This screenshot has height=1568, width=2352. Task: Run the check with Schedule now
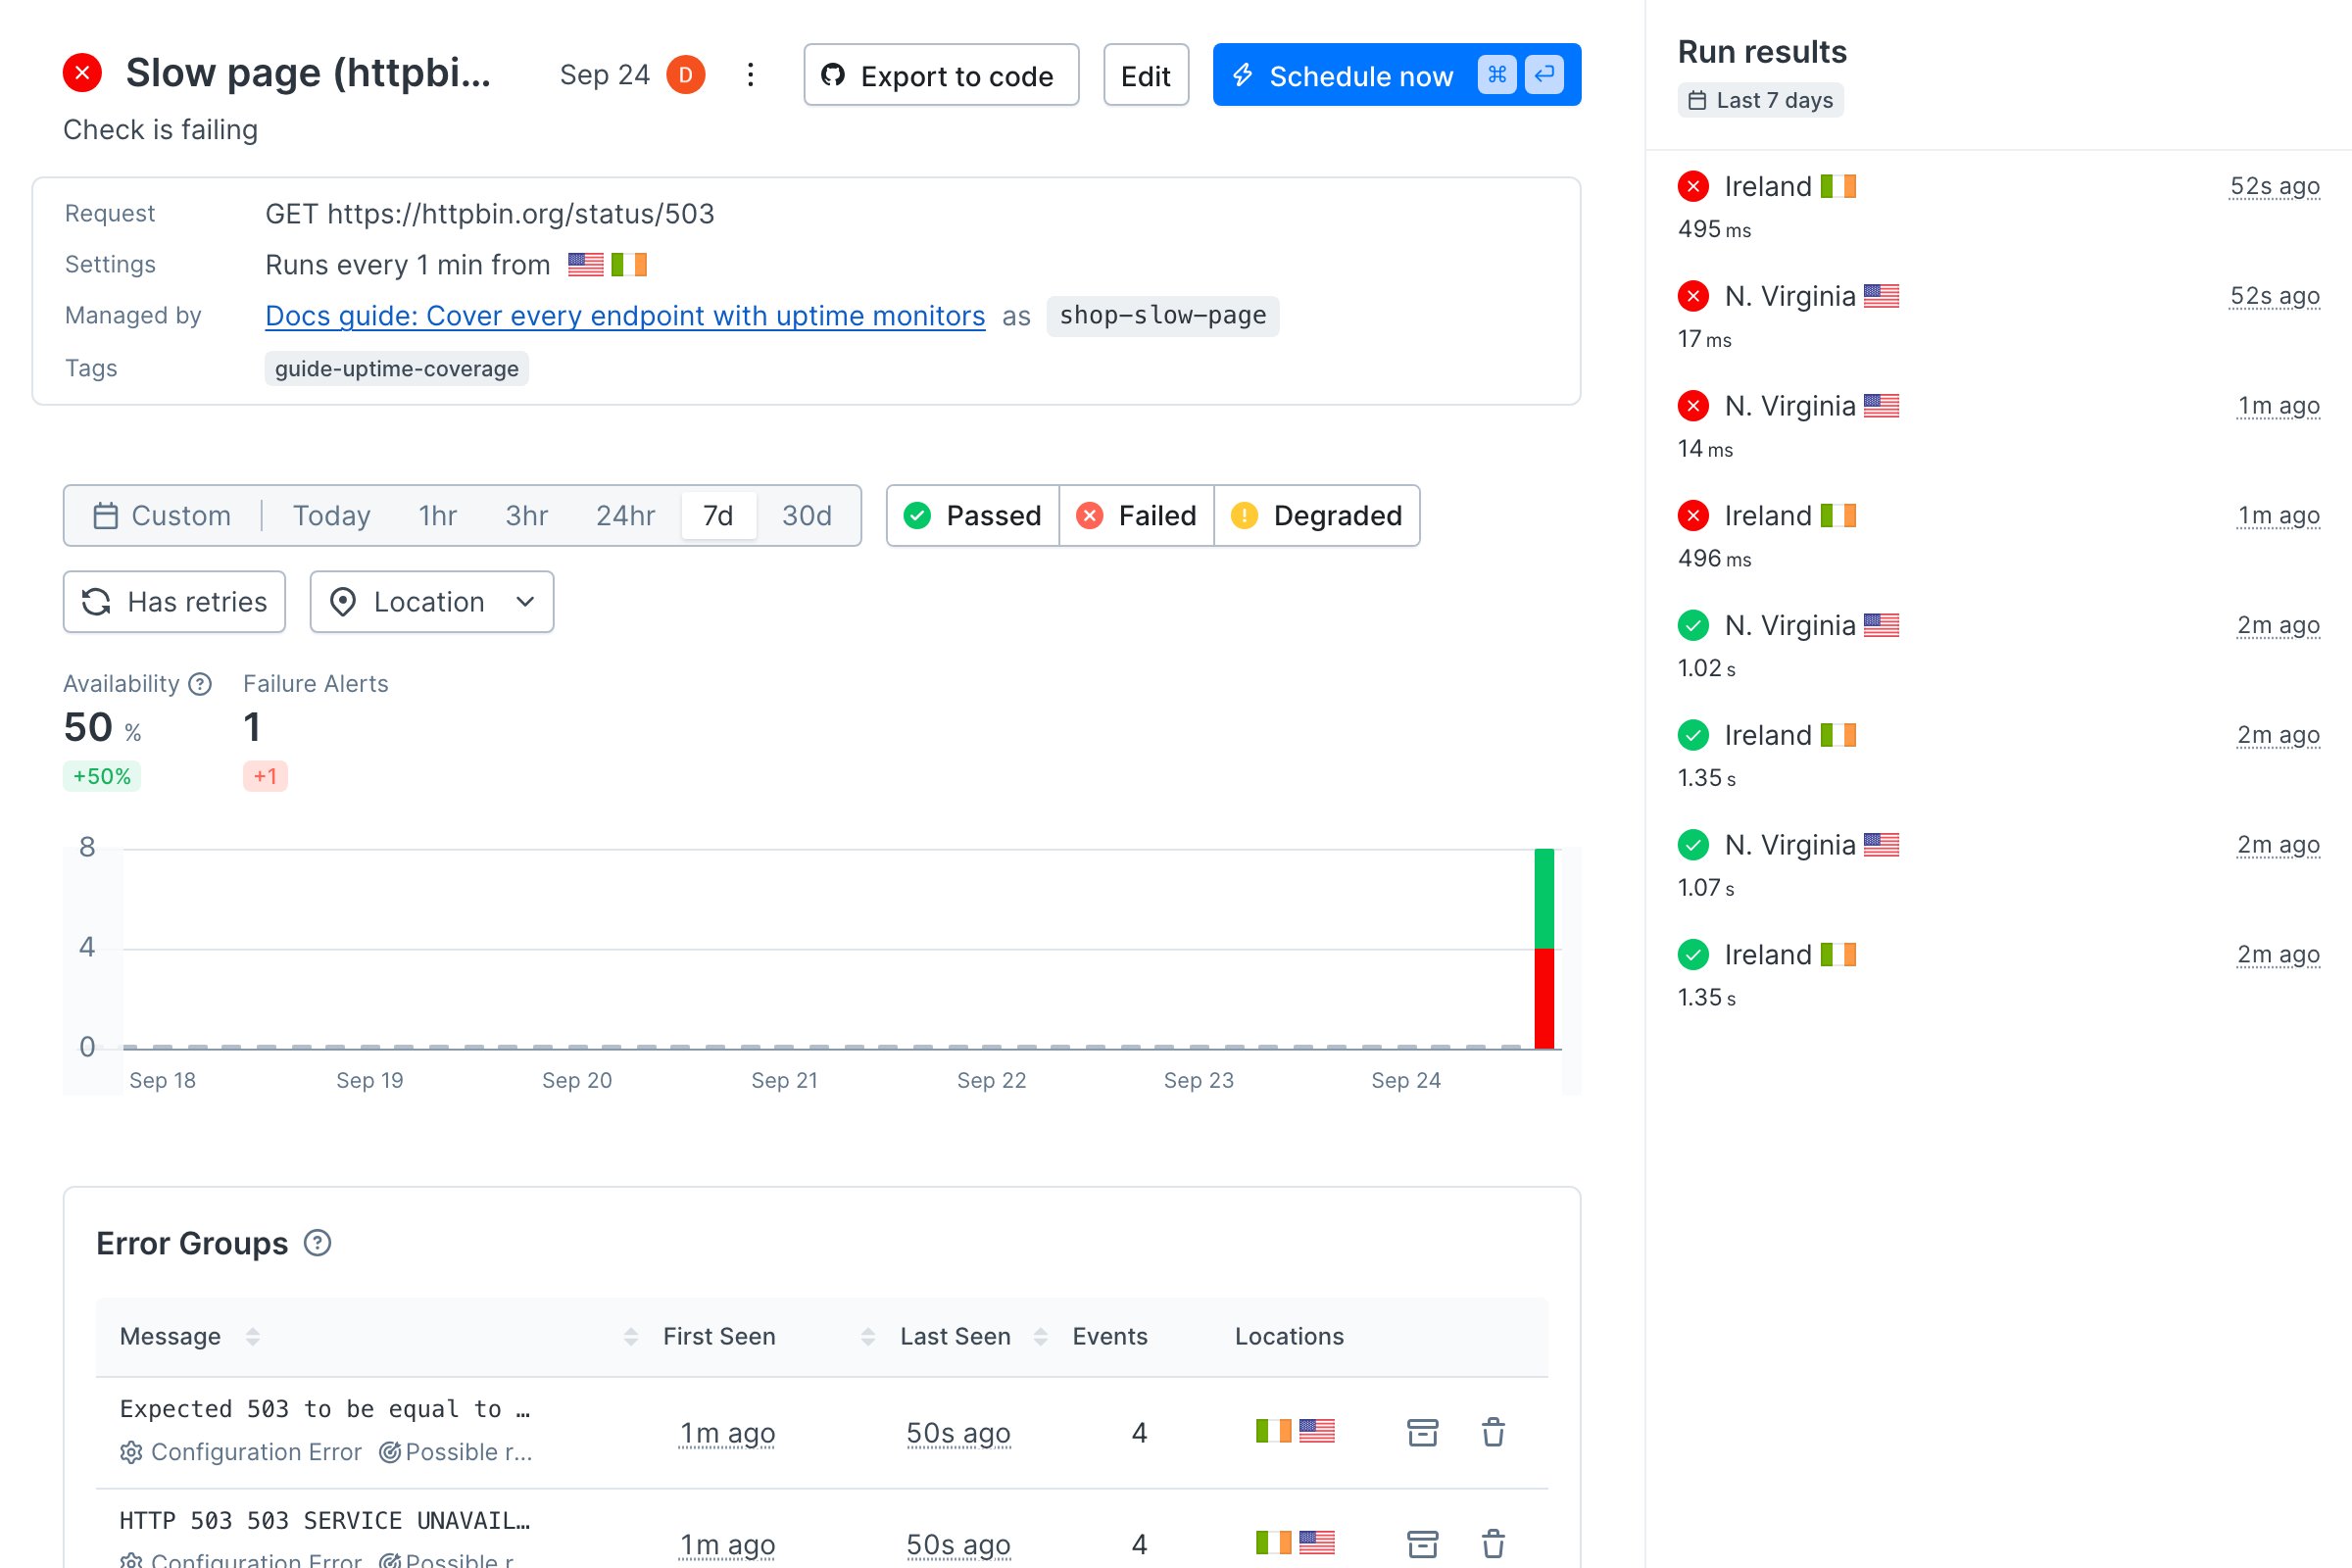(x=1396, y=75)
